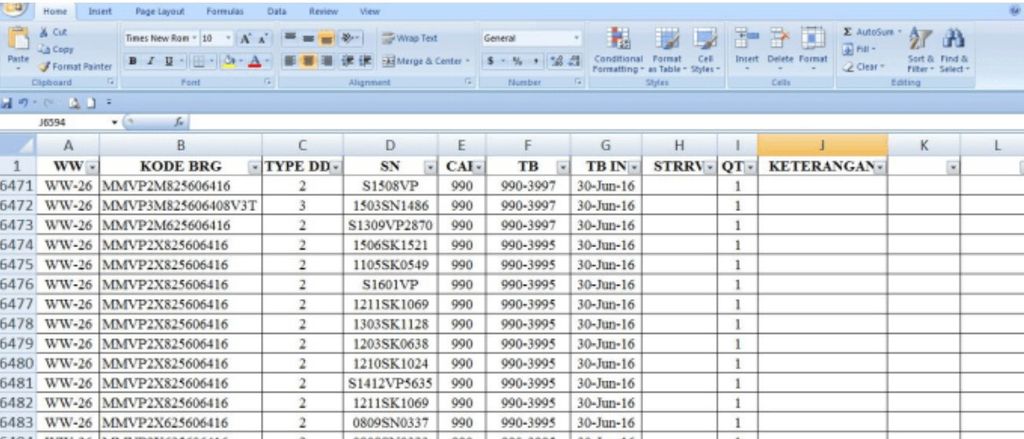Cut the selection with the scissors icon
This screenshot has height=439, width=1024.
coord(52,32)
